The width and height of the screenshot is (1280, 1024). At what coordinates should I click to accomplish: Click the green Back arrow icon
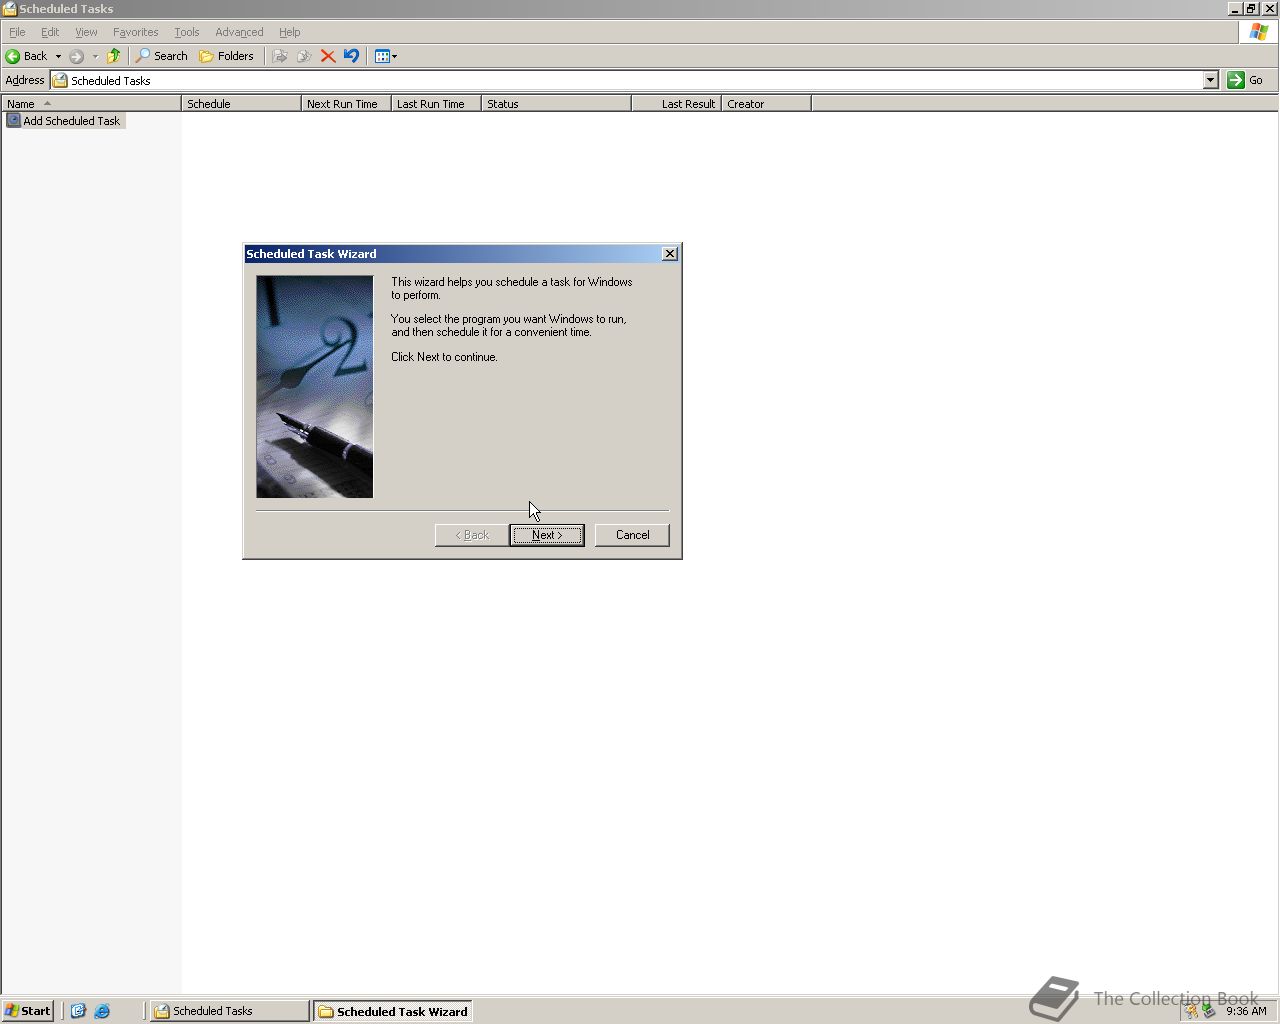13,56
